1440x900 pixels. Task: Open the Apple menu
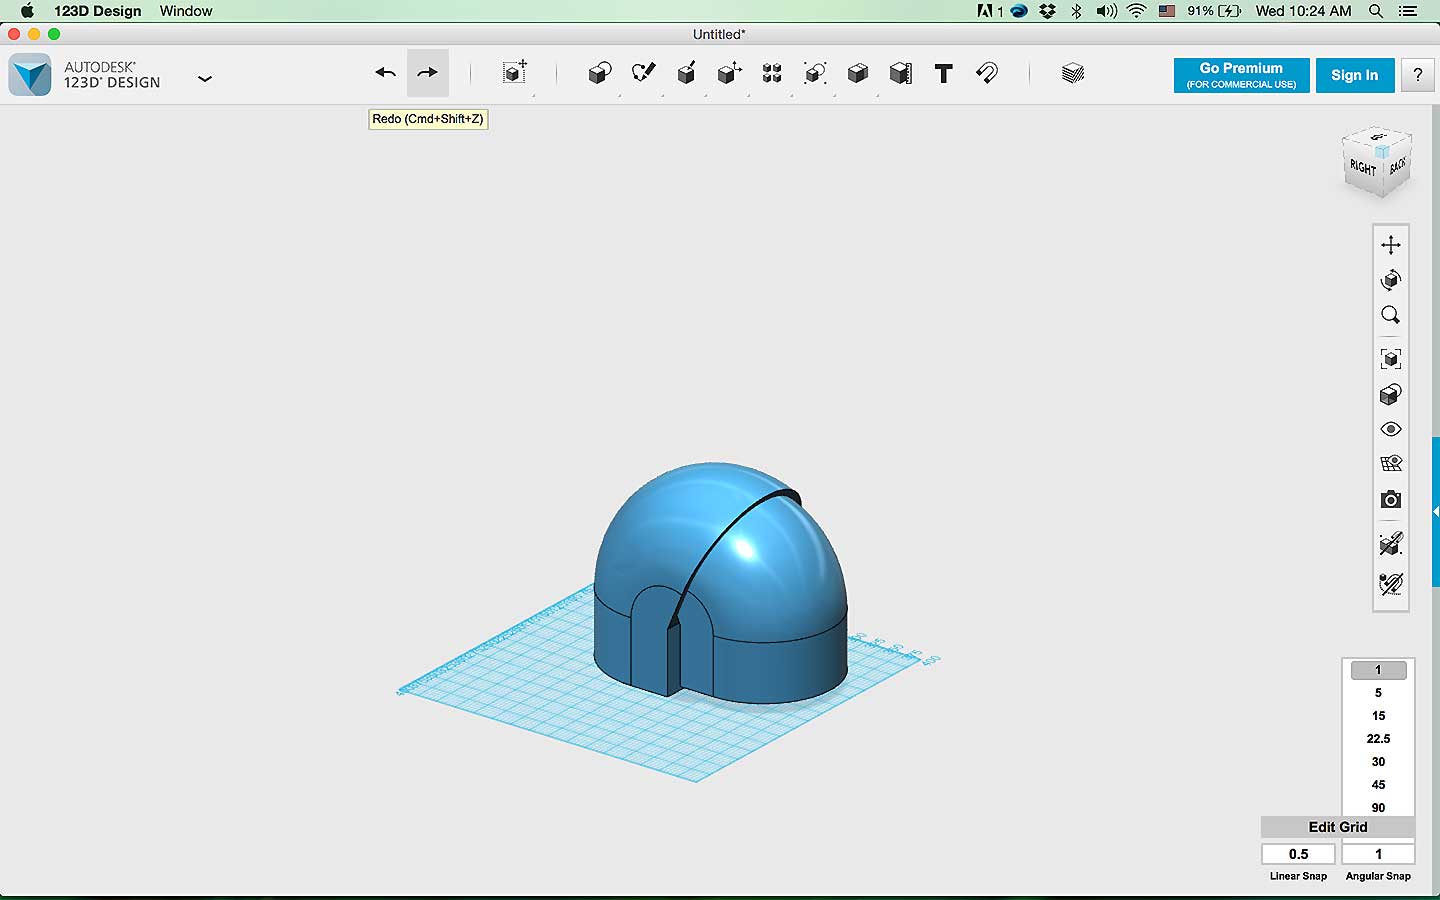tap(27, 11)
